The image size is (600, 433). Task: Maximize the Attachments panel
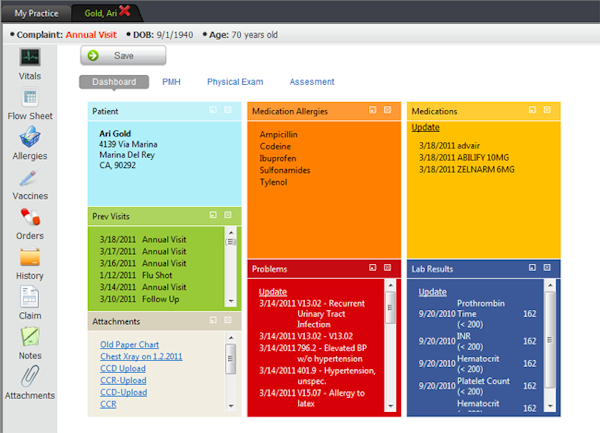click(213, 320)
